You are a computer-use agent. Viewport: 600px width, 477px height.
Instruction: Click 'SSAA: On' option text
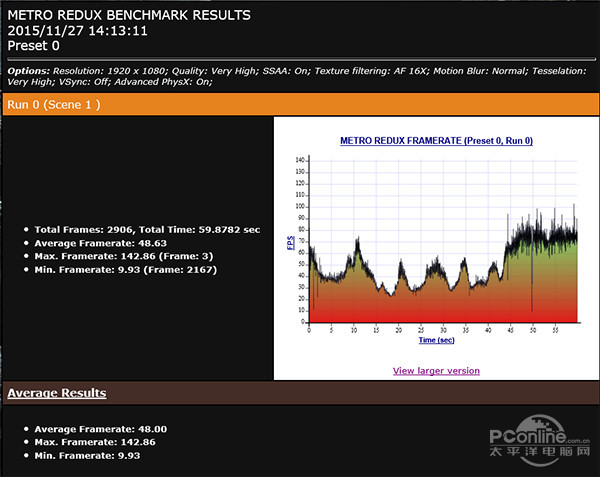[x=286, y=71]
